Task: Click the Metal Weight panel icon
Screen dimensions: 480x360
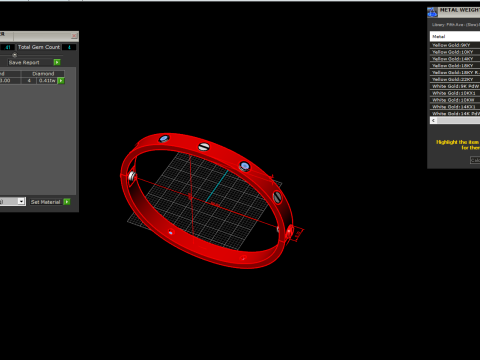Action: pos(432,12)
